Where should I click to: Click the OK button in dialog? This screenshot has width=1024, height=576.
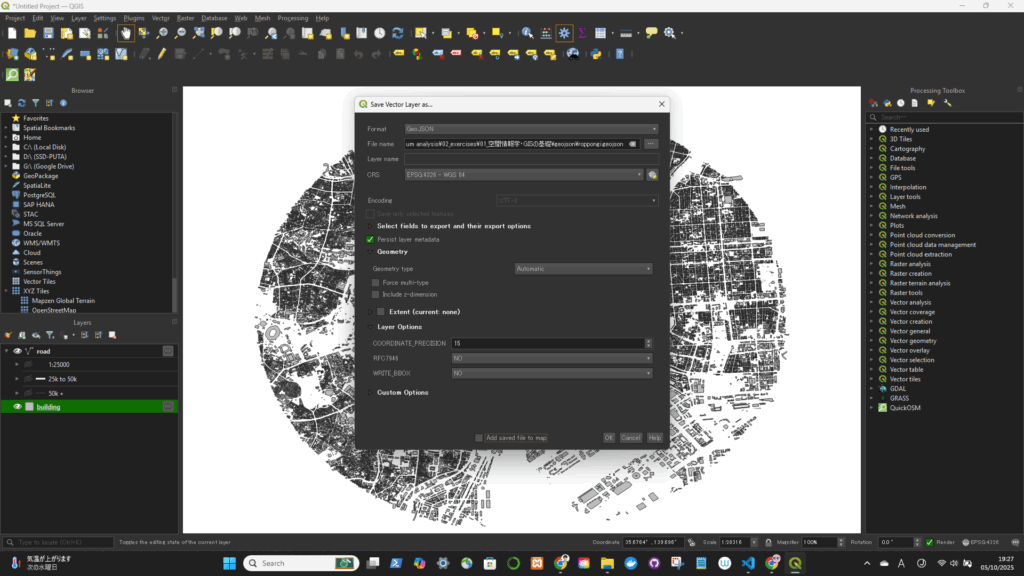tap(608, 437)
